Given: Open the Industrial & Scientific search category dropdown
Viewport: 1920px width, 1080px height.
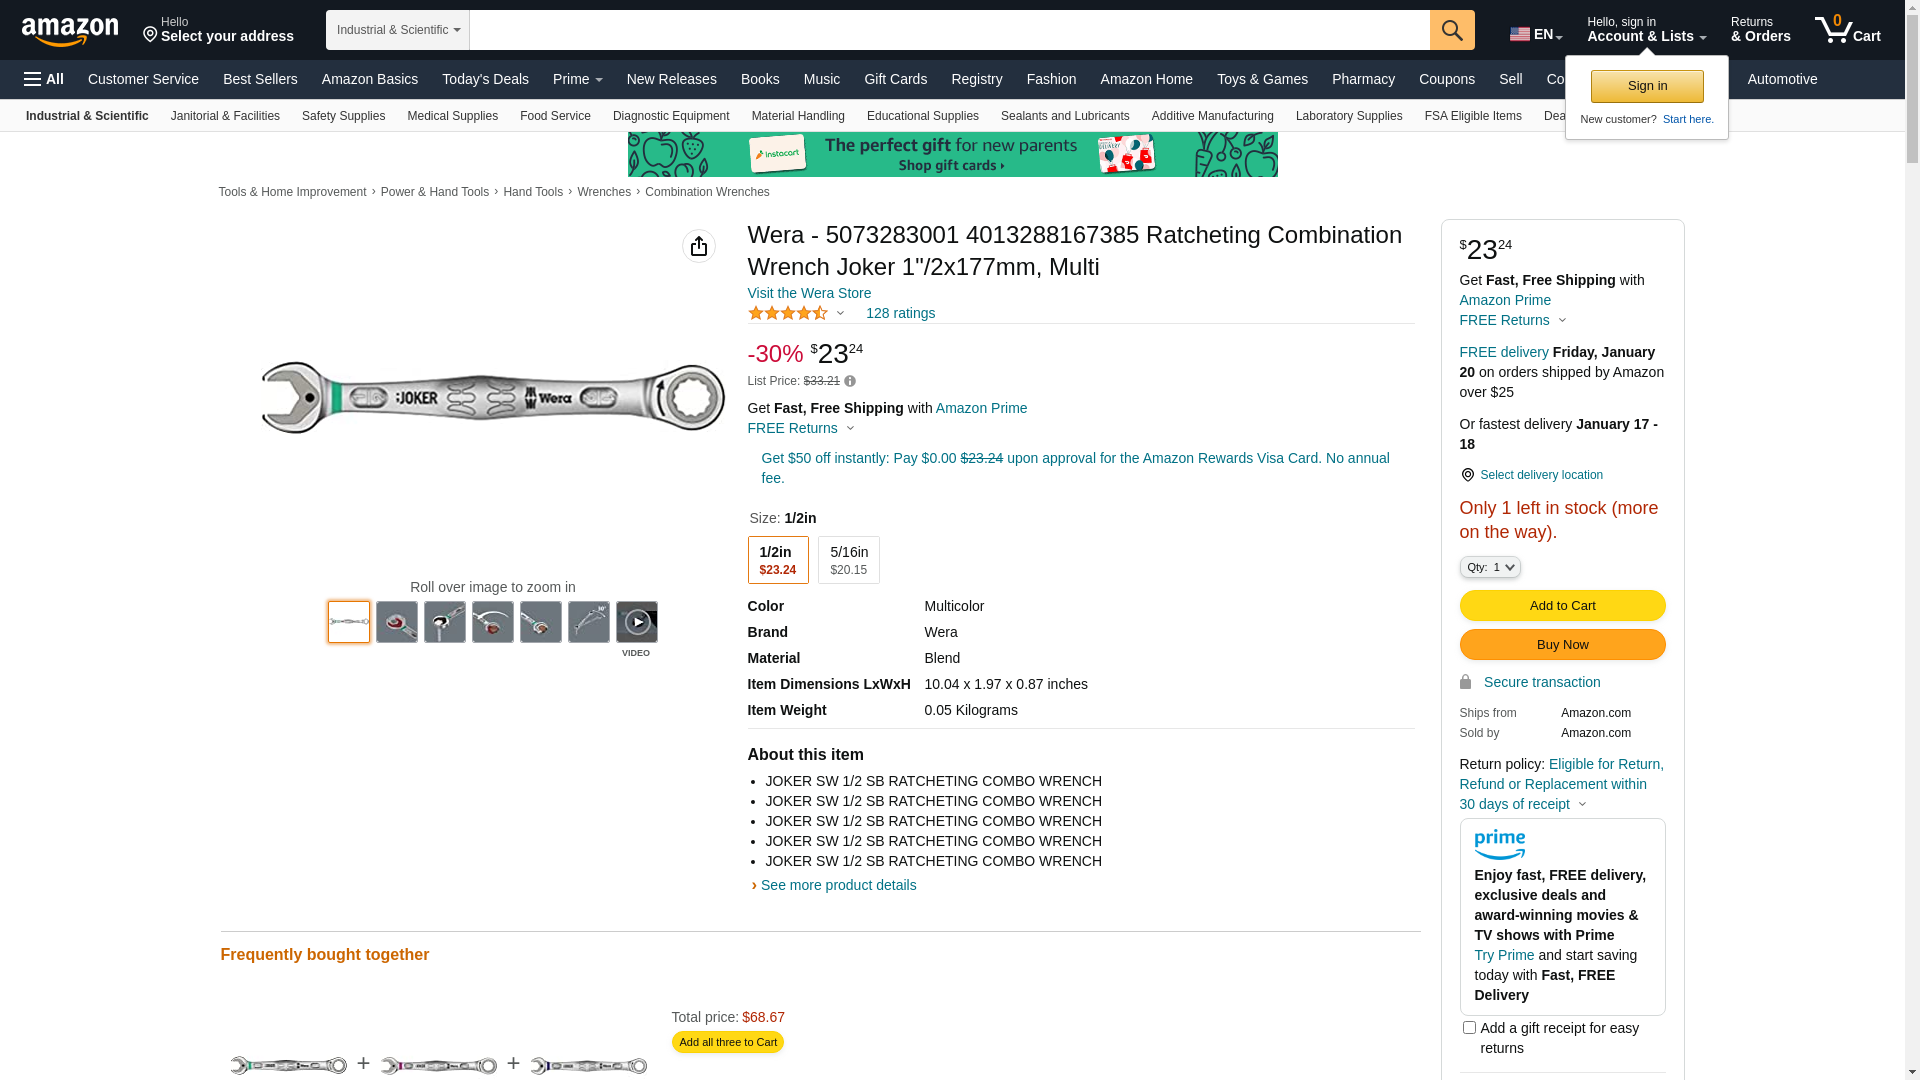Looking at the screenshot, I should click(397, 30).
